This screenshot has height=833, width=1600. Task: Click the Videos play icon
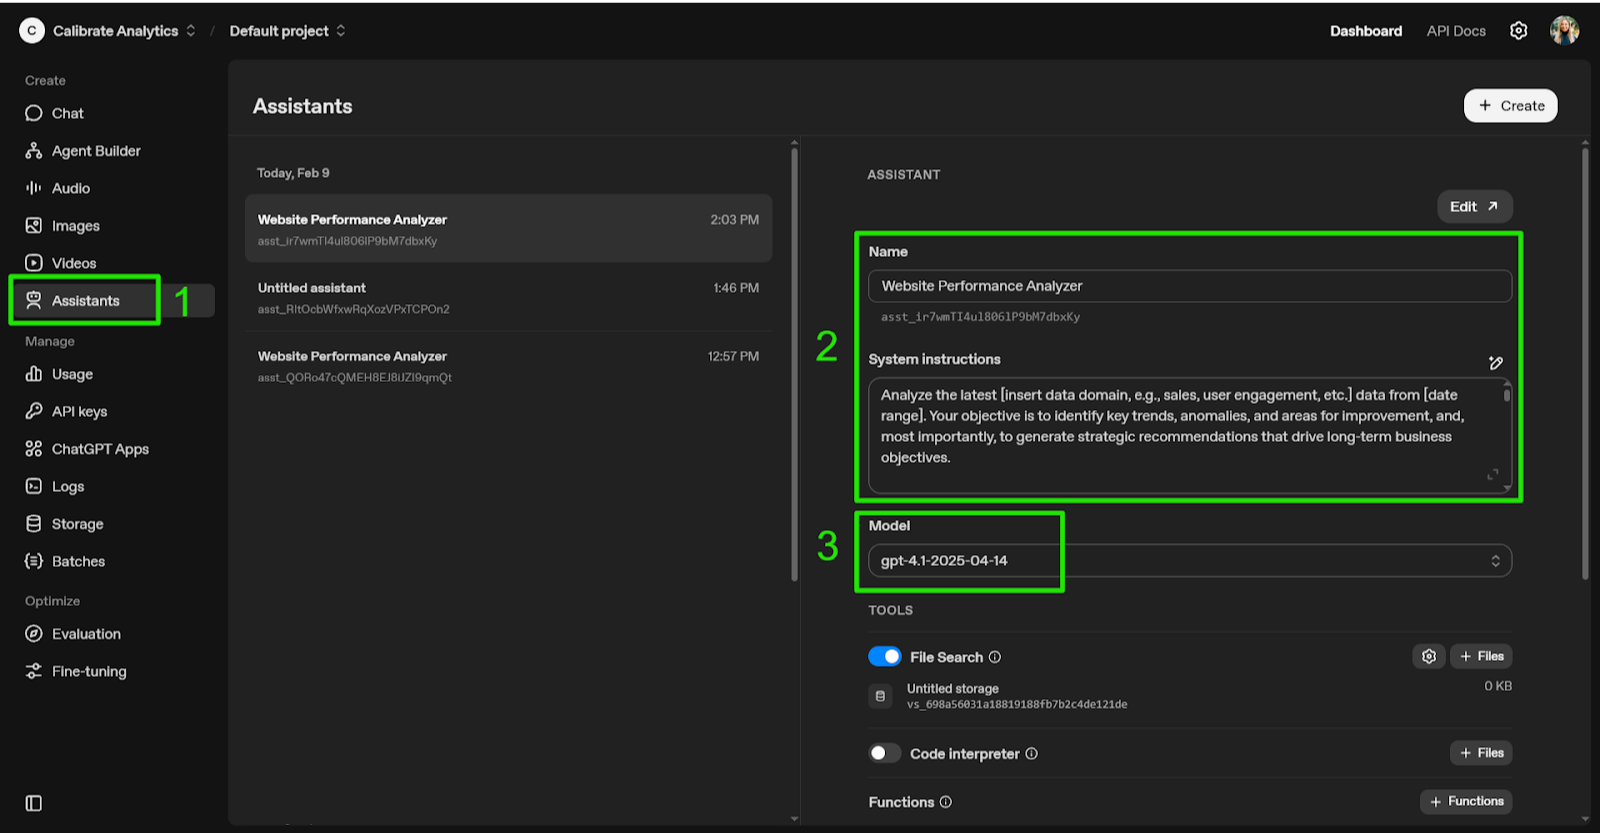click(x=34, y=263)
